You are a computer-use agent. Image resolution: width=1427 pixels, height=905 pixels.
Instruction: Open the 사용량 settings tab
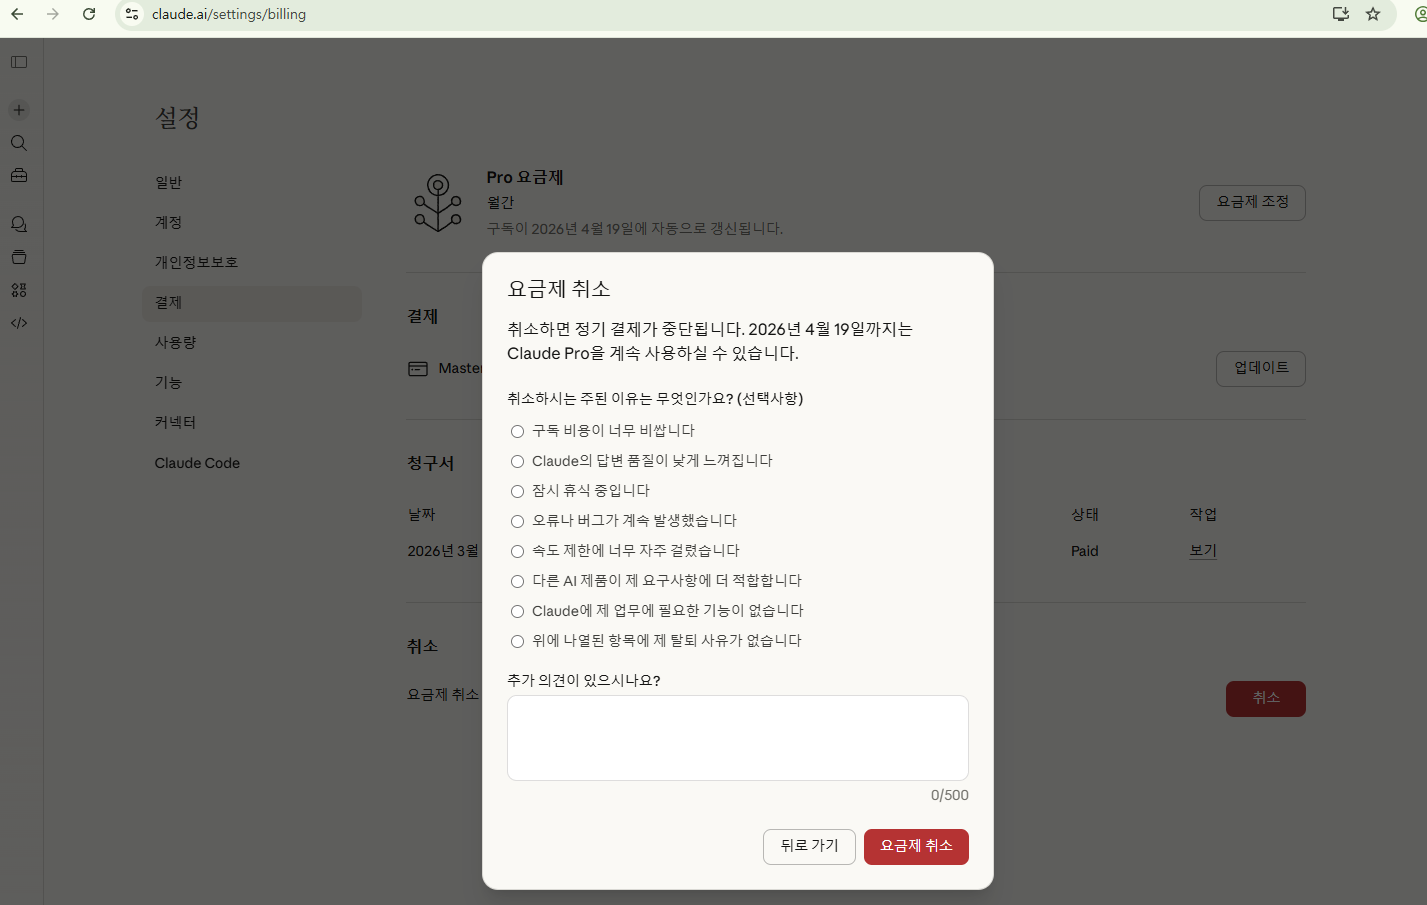[x=252, y=343]
